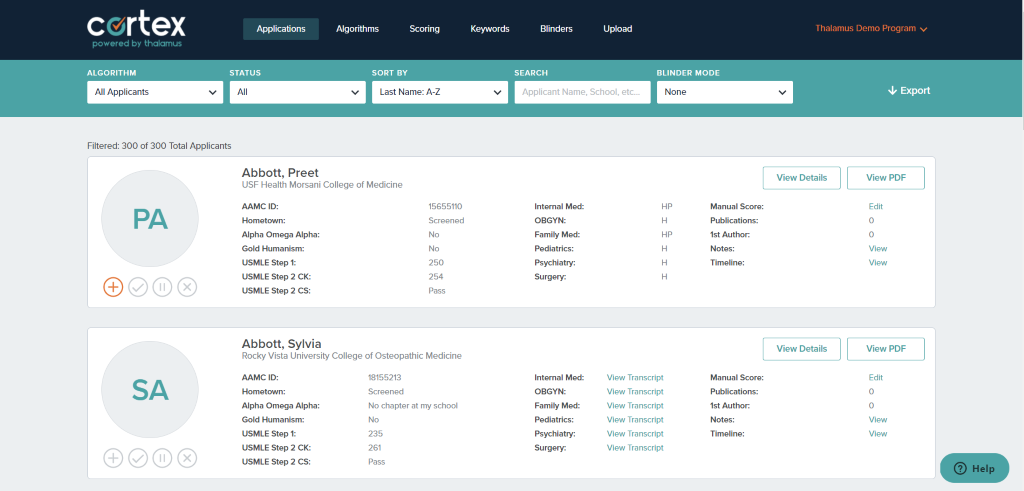The image size is (1024, 491).
Task: Click the name Abbott, Sylvia
Action: point(281,344)
